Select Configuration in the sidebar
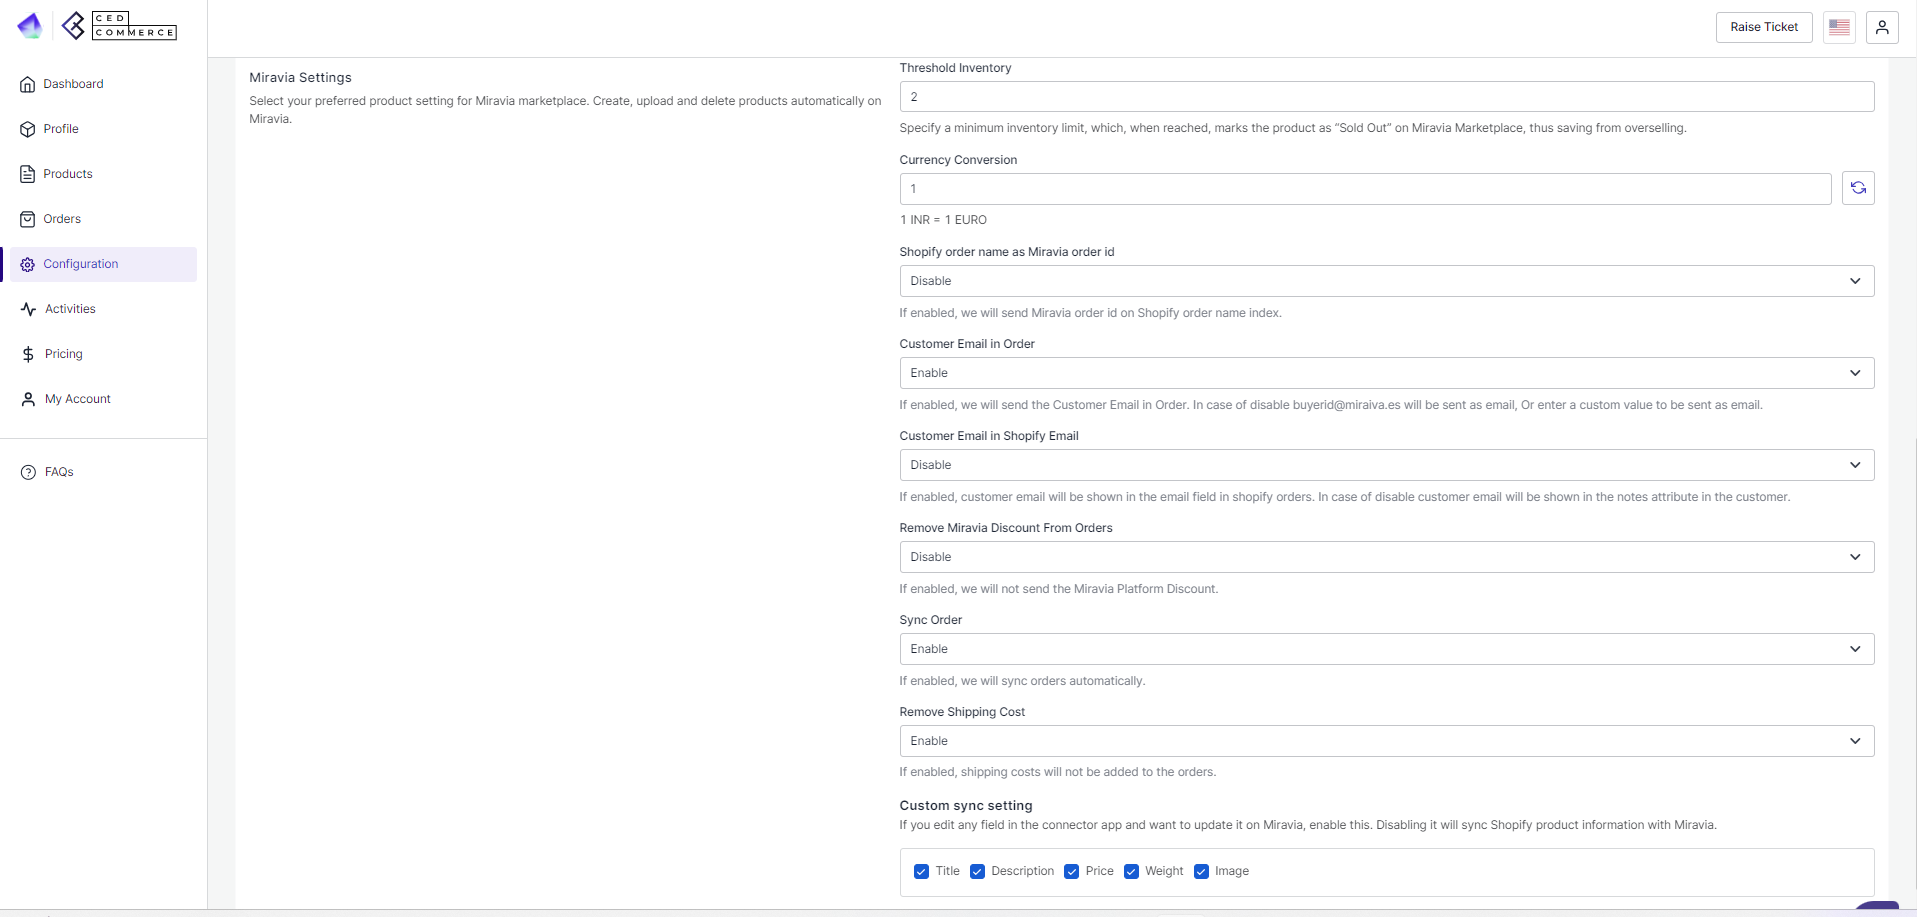The width and height of the screenshot is (1917, 917). (103, 264)
